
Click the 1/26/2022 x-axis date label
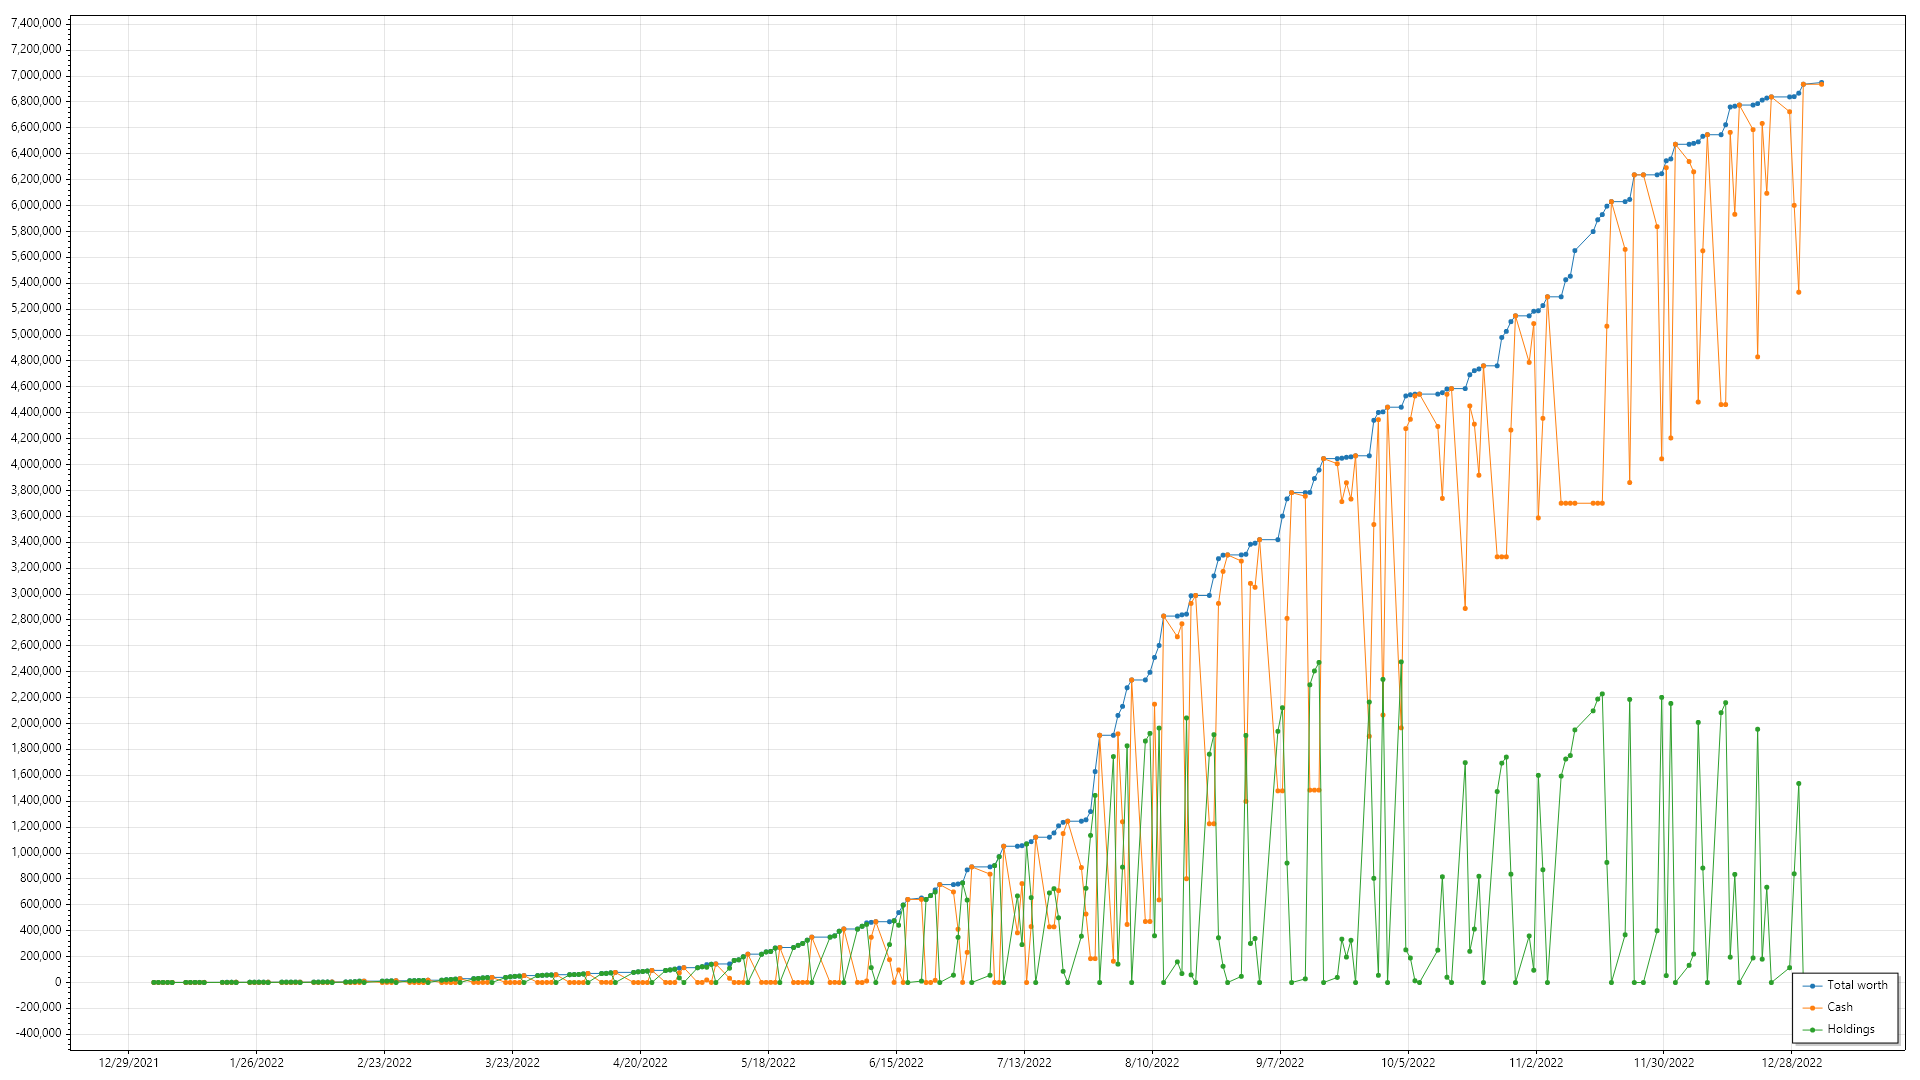click(x=256, y=1063)
